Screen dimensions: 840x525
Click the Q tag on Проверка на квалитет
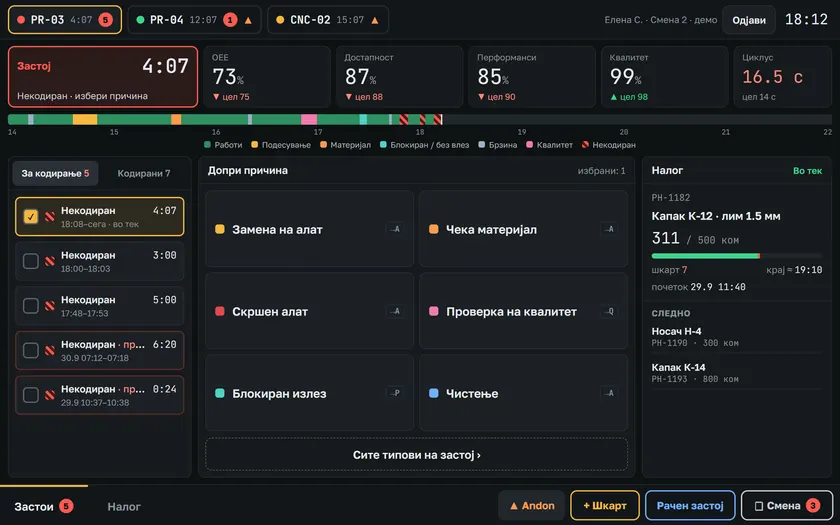[x=609, y=311]
